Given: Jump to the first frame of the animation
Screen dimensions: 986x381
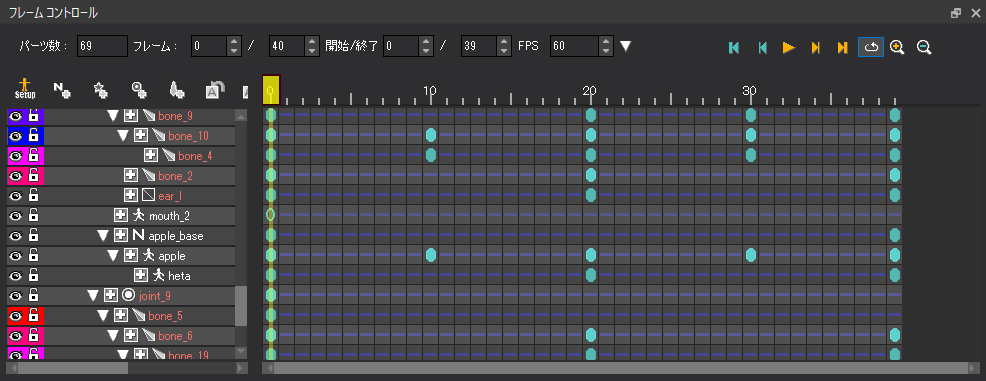Looking at the screenshot, I should pos(733,47).
